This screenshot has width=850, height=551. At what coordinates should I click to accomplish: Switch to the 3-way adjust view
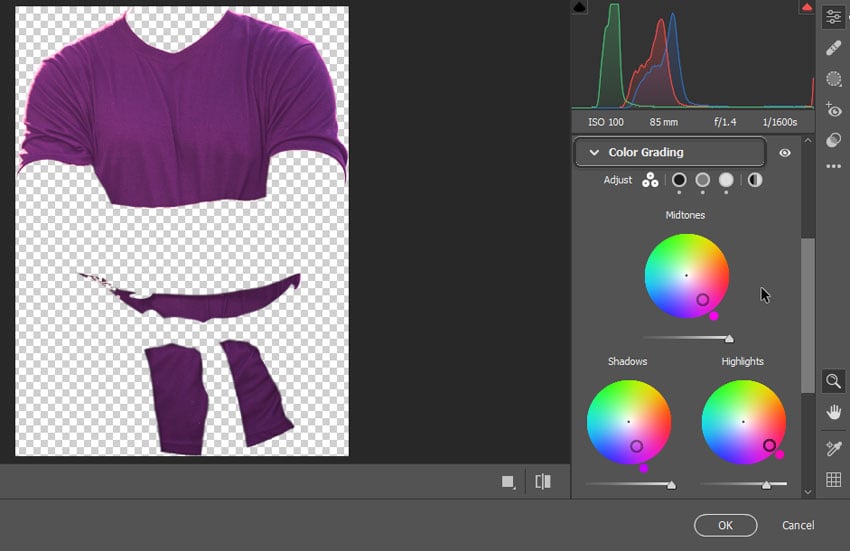(650, 180)
